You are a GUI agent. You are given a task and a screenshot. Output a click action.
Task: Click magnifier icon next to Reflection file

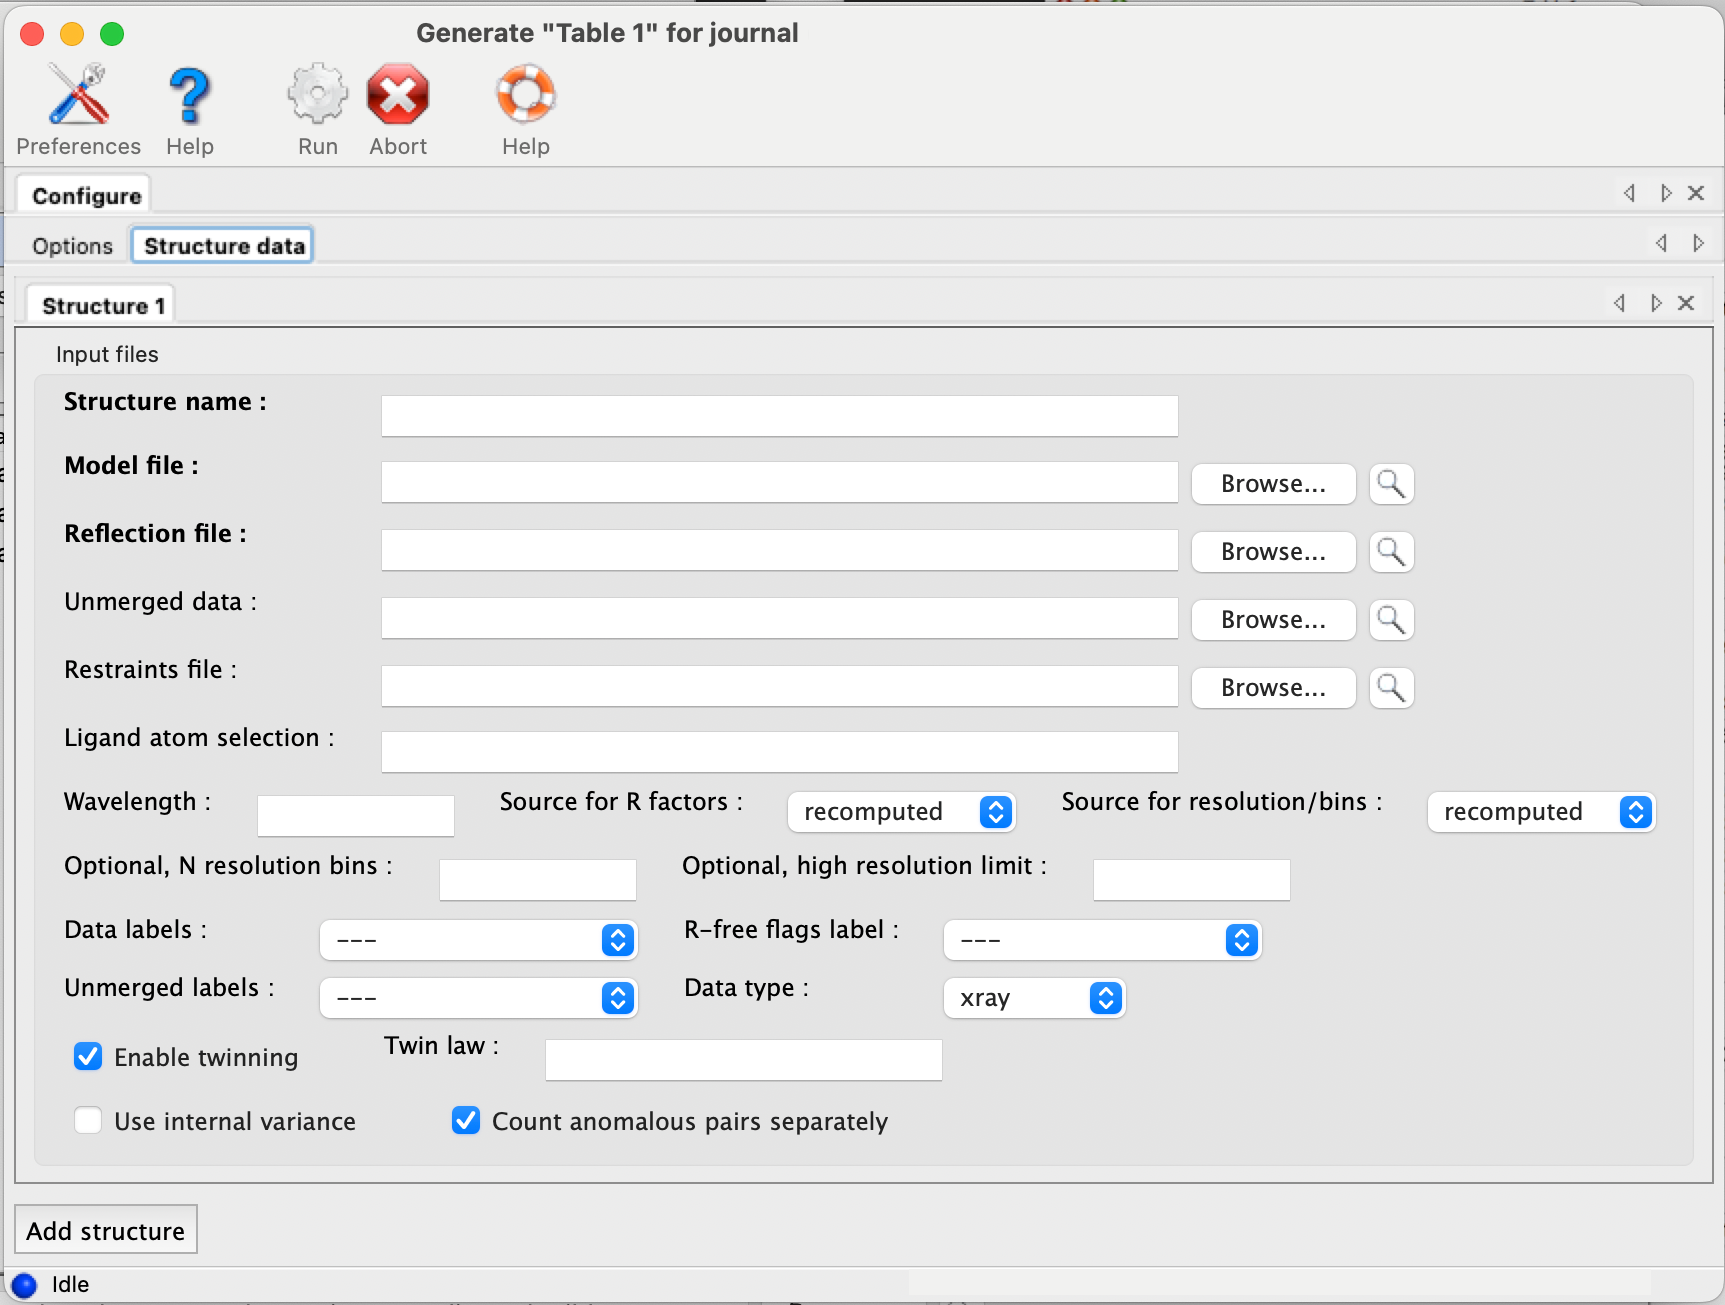pyautogui.click(x=1391, y=552)
